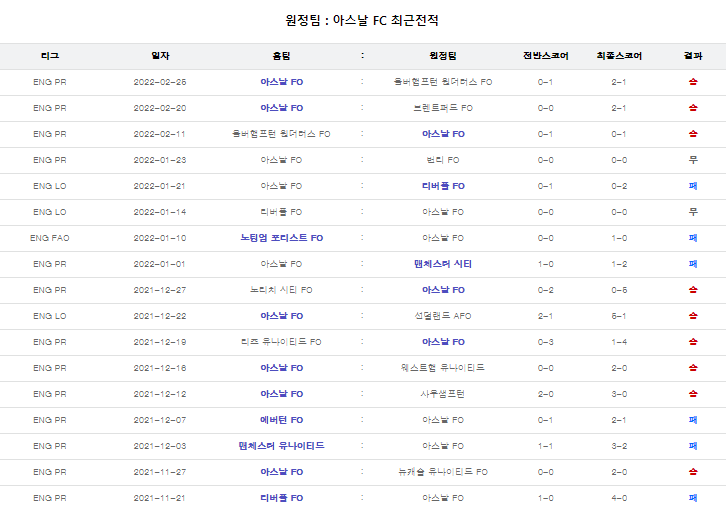This screenshot has height=508, width=726.
Task: Select the date 2021-11-21
Action: pos(160,498)
